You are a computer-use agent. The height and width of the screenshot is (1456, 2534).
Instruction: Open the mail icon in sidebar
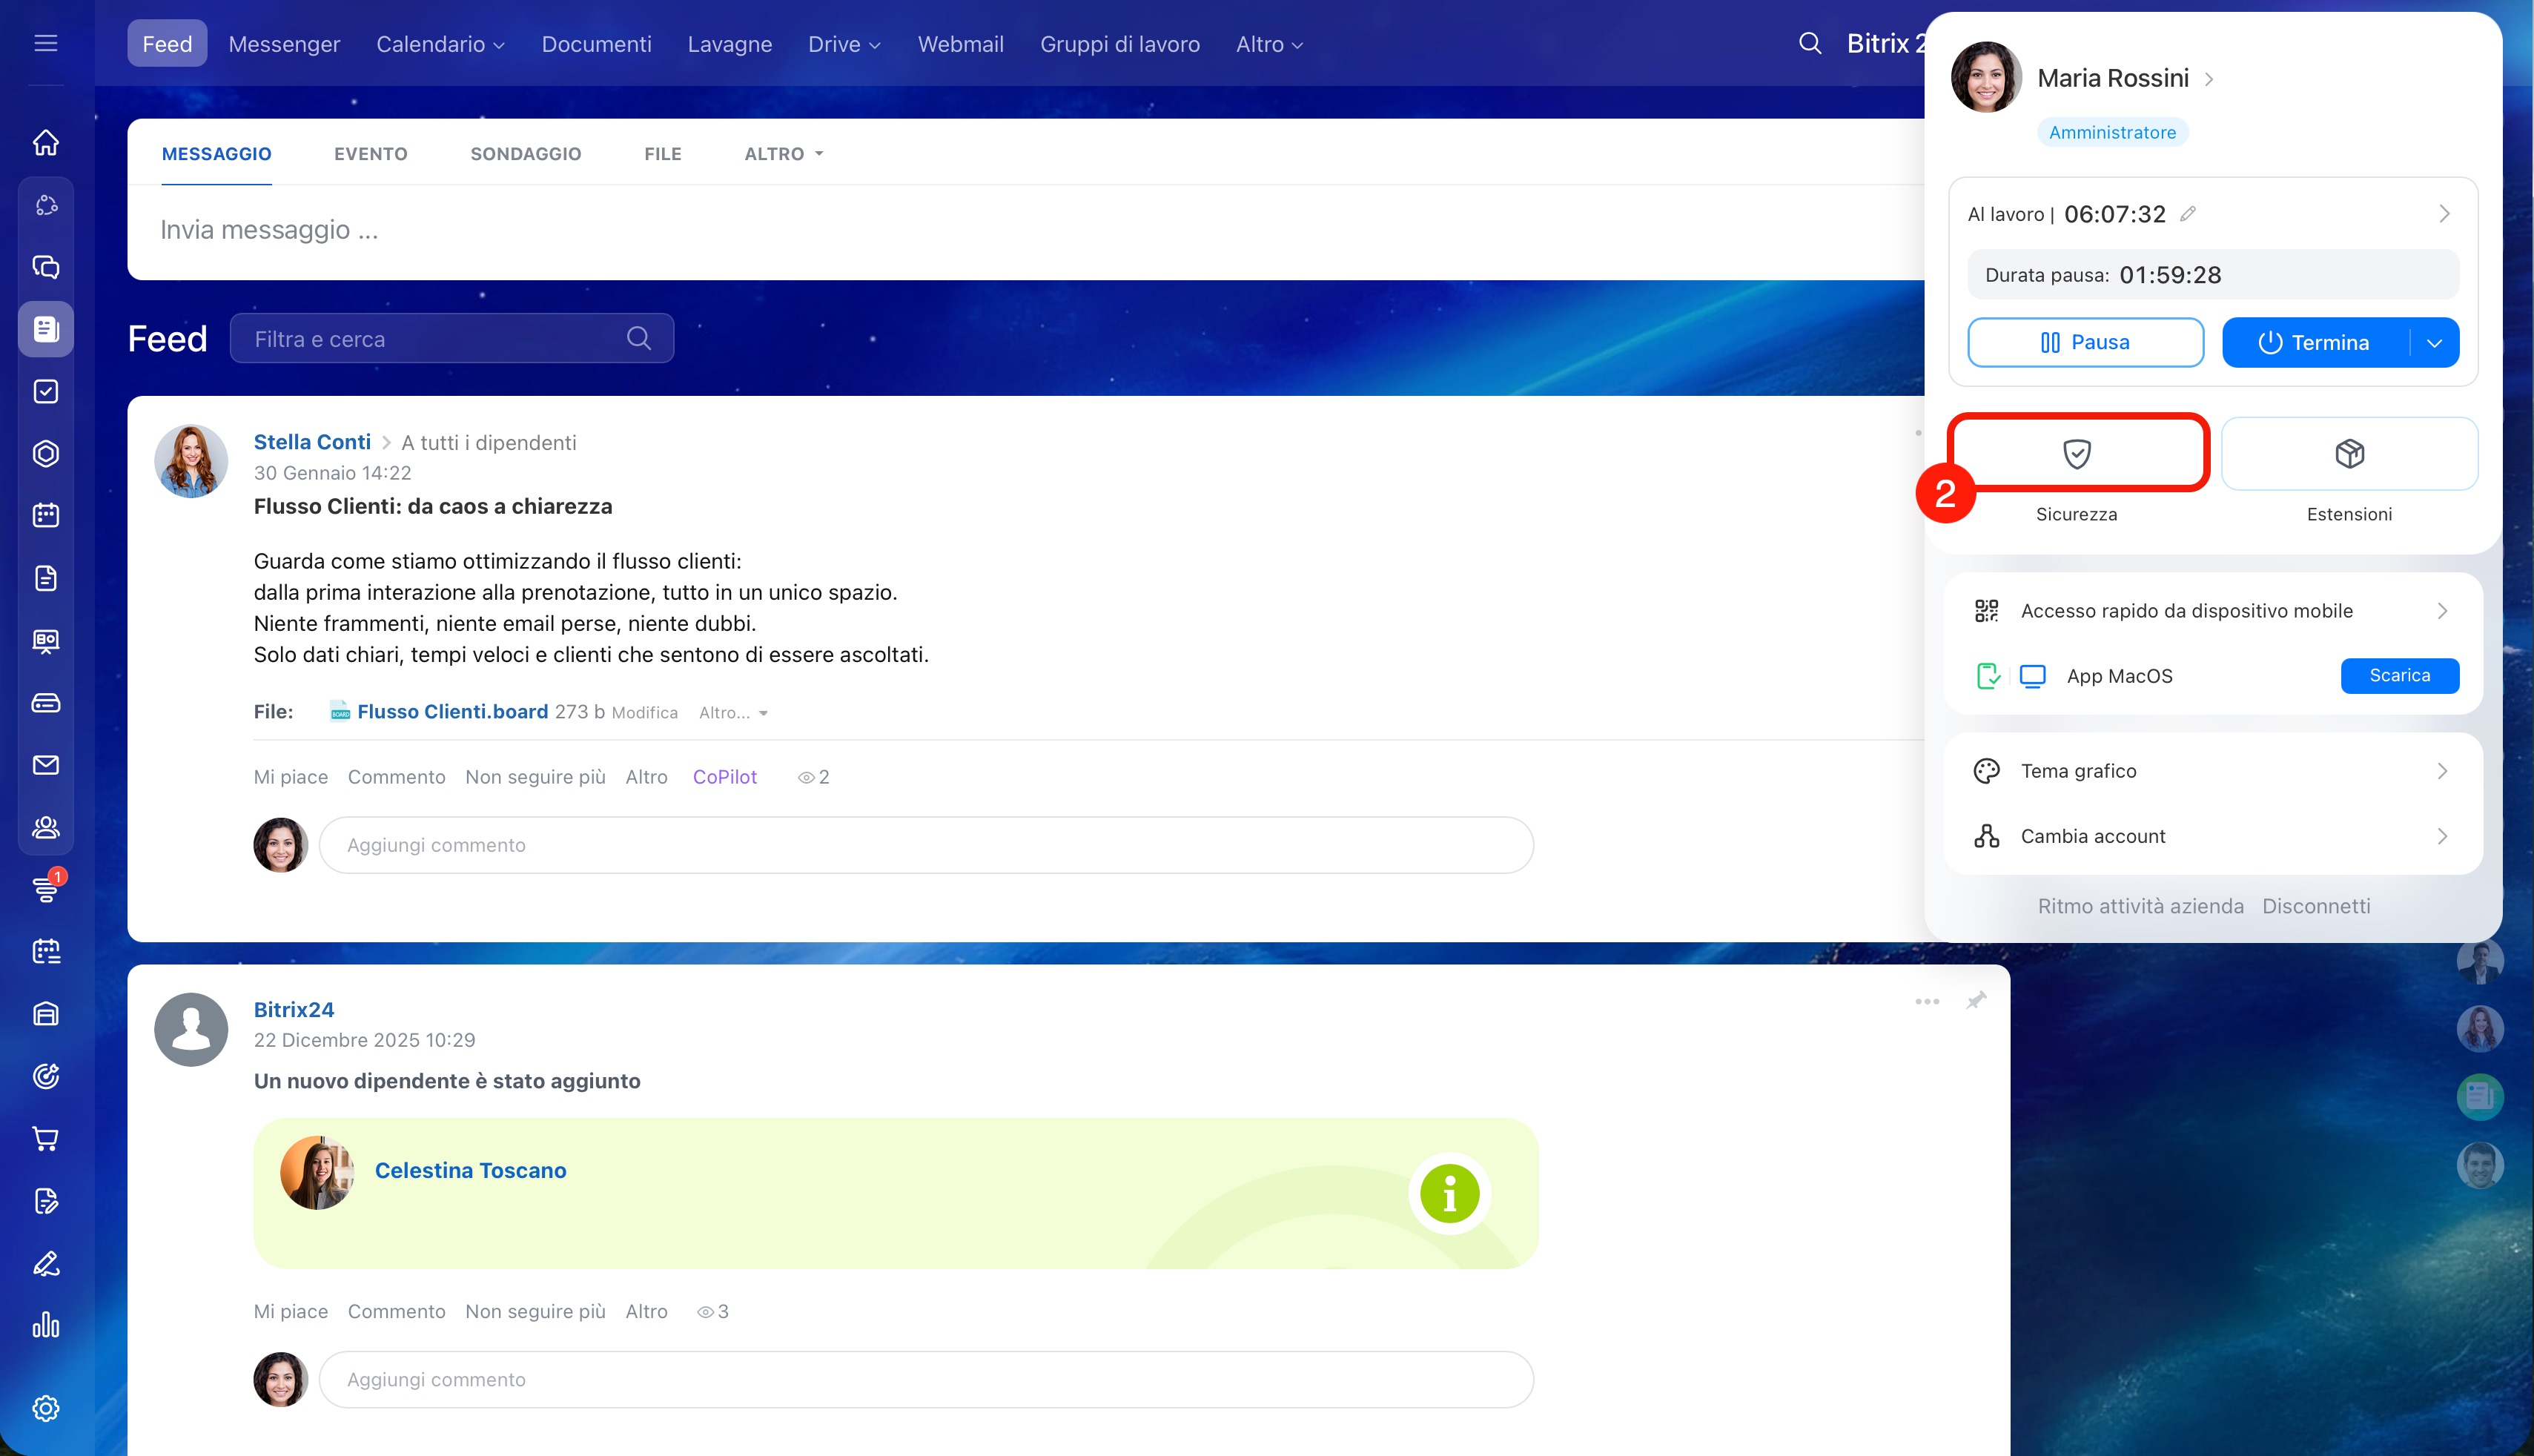[46, 765]
